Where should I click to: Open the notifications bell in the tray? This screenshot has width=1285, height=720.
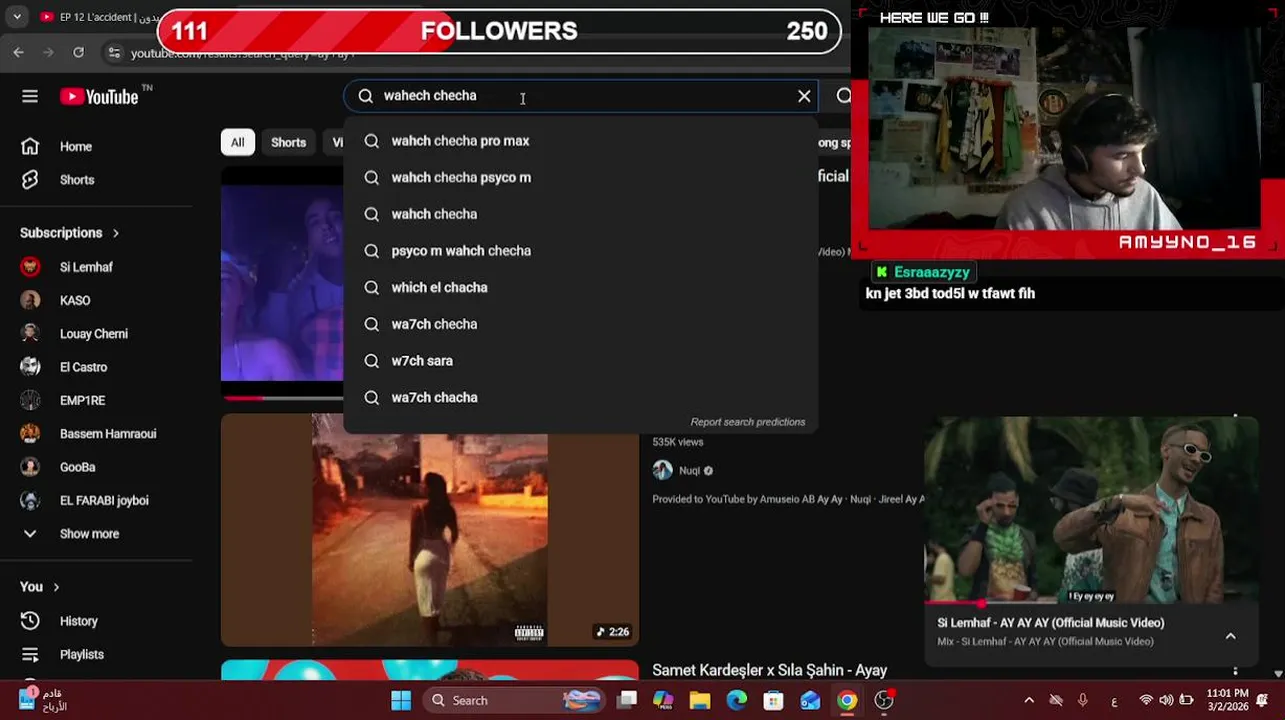tap(1263, 700)
